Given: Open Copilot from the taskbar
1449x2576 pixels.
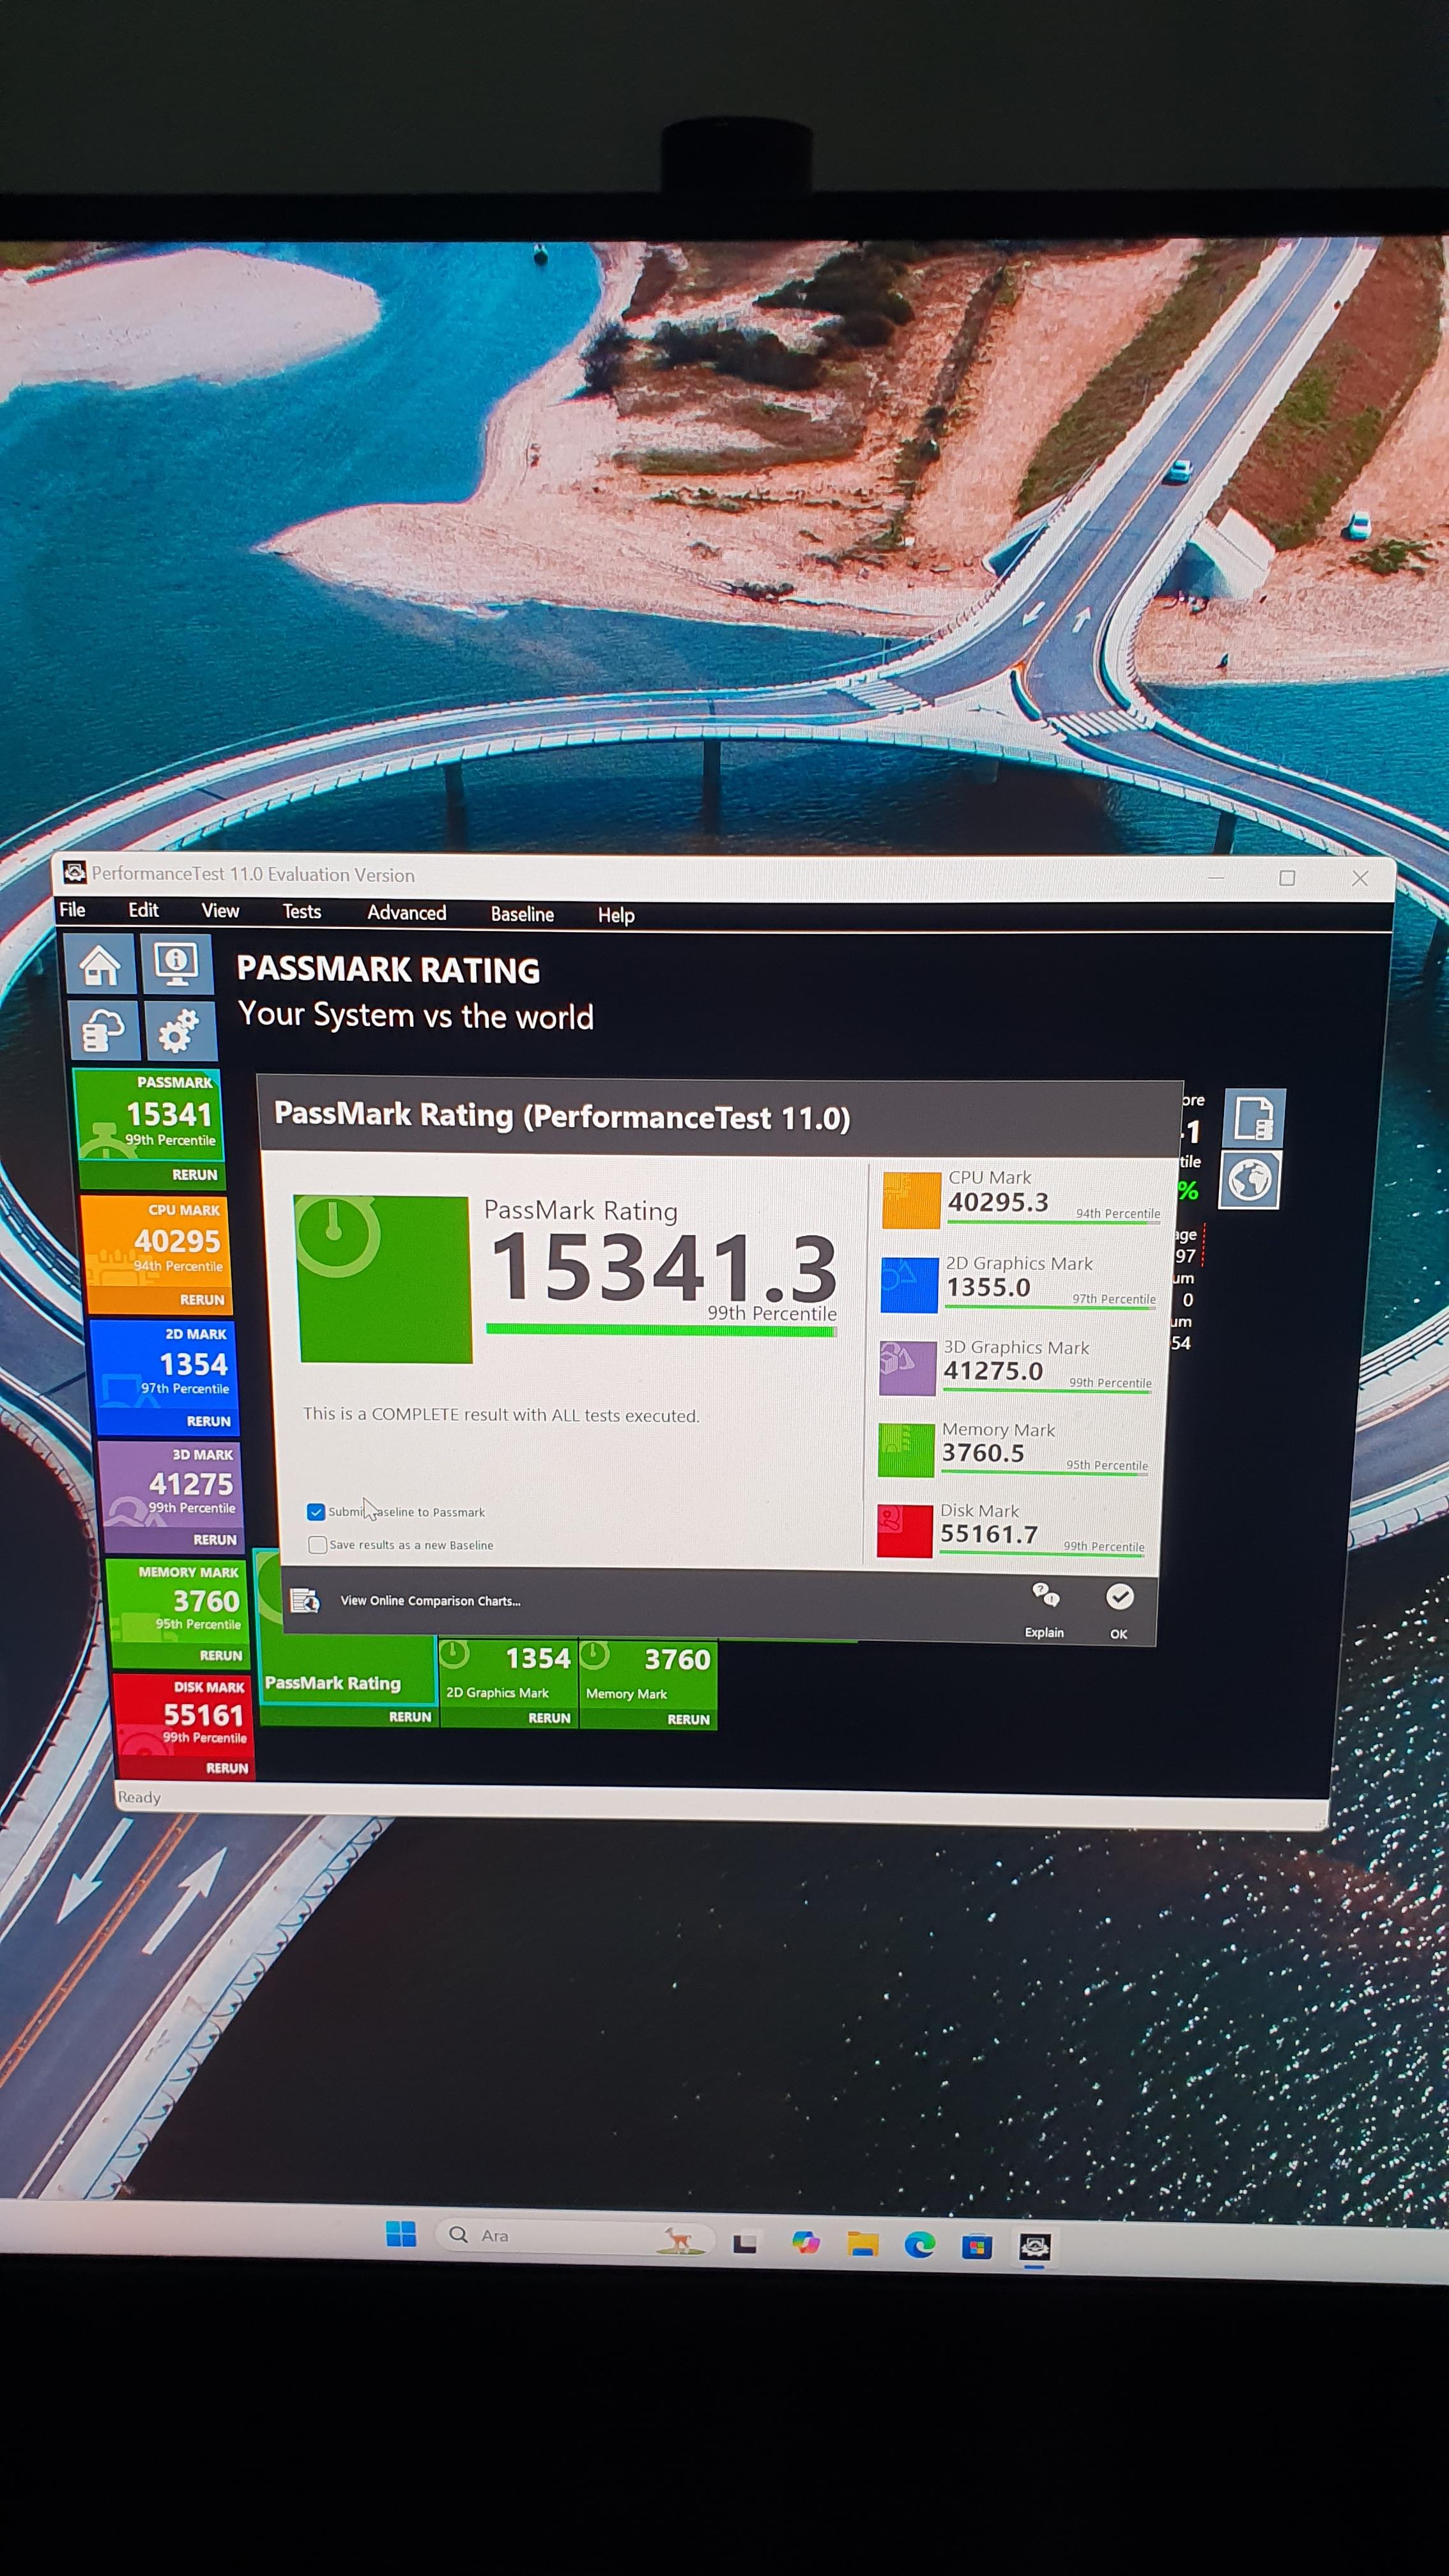Looking at the screenshot, I should [x=806, y=2243].
